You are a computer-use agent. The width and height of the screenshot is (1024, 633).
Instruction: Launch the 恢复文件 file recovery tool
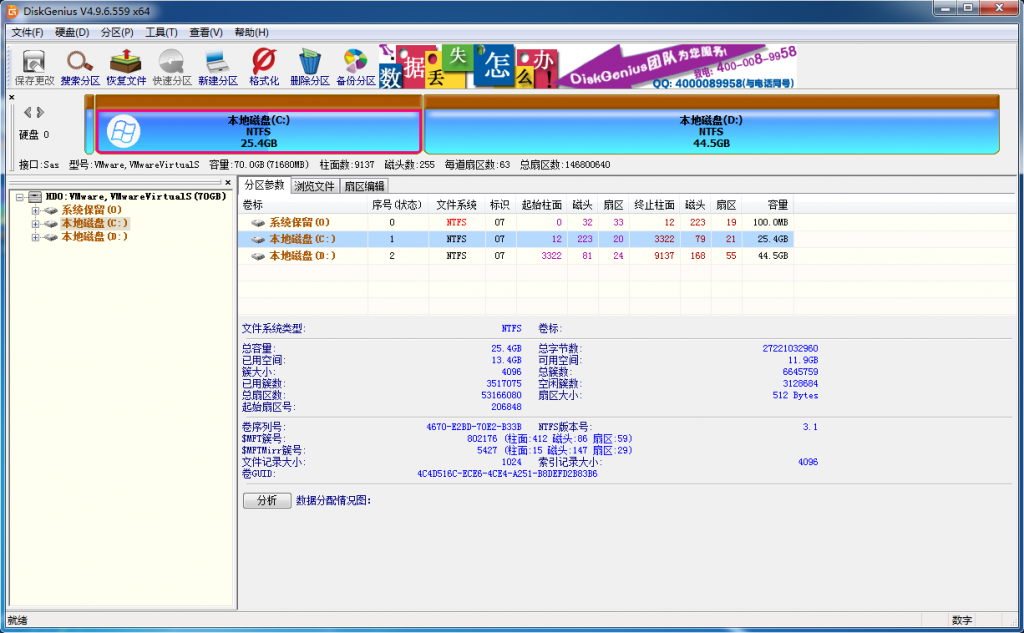pos(126,67)
